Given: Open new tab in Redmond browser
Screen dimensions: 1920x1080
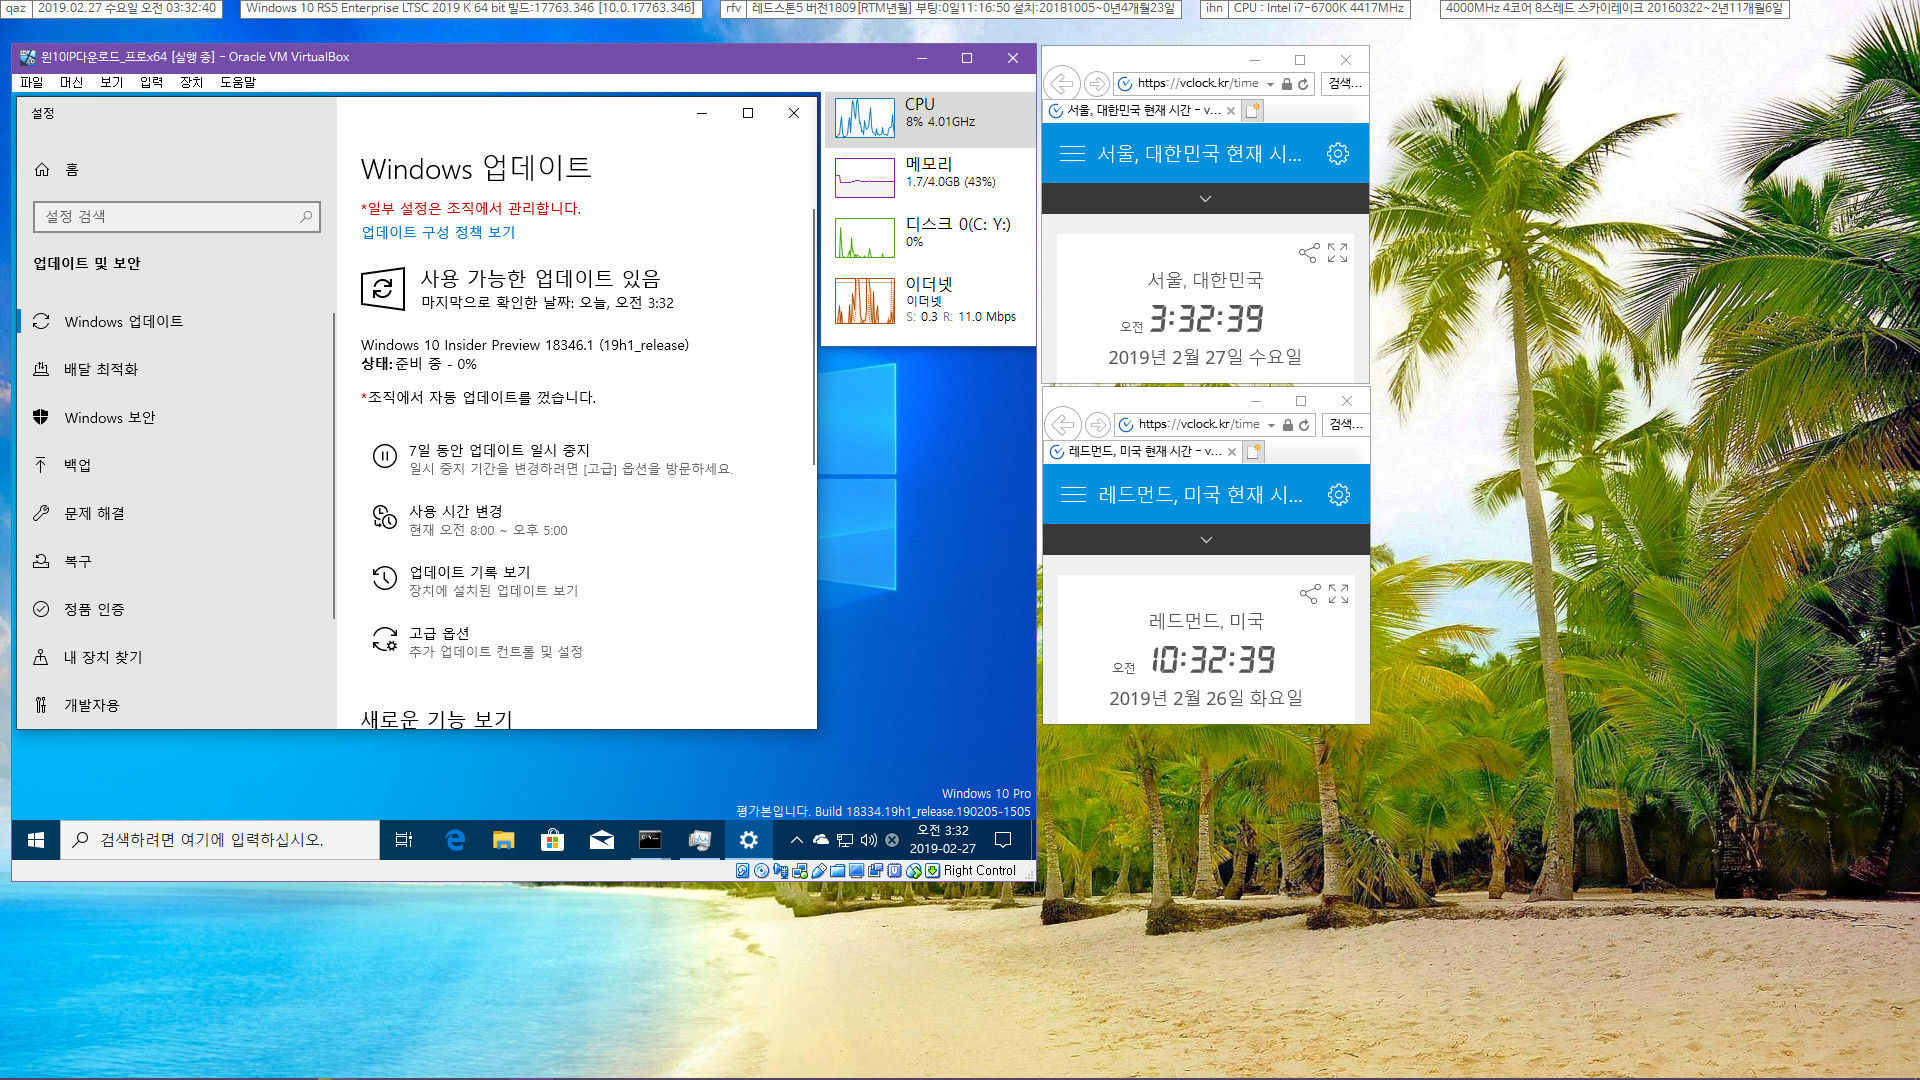Looking at the screenshot, I should pos(1254,452).
